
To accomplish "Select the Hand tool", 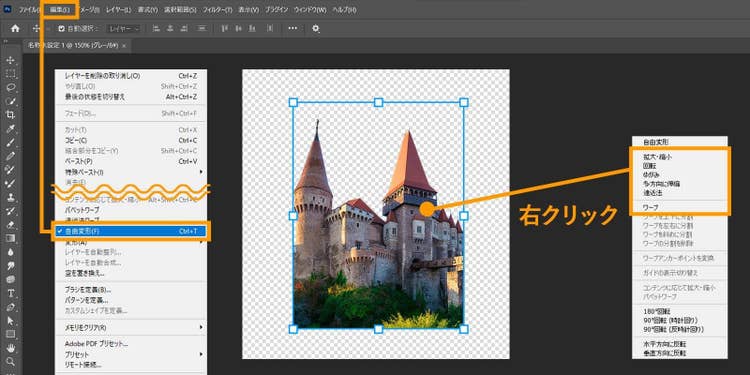I will tap(10, 348).
